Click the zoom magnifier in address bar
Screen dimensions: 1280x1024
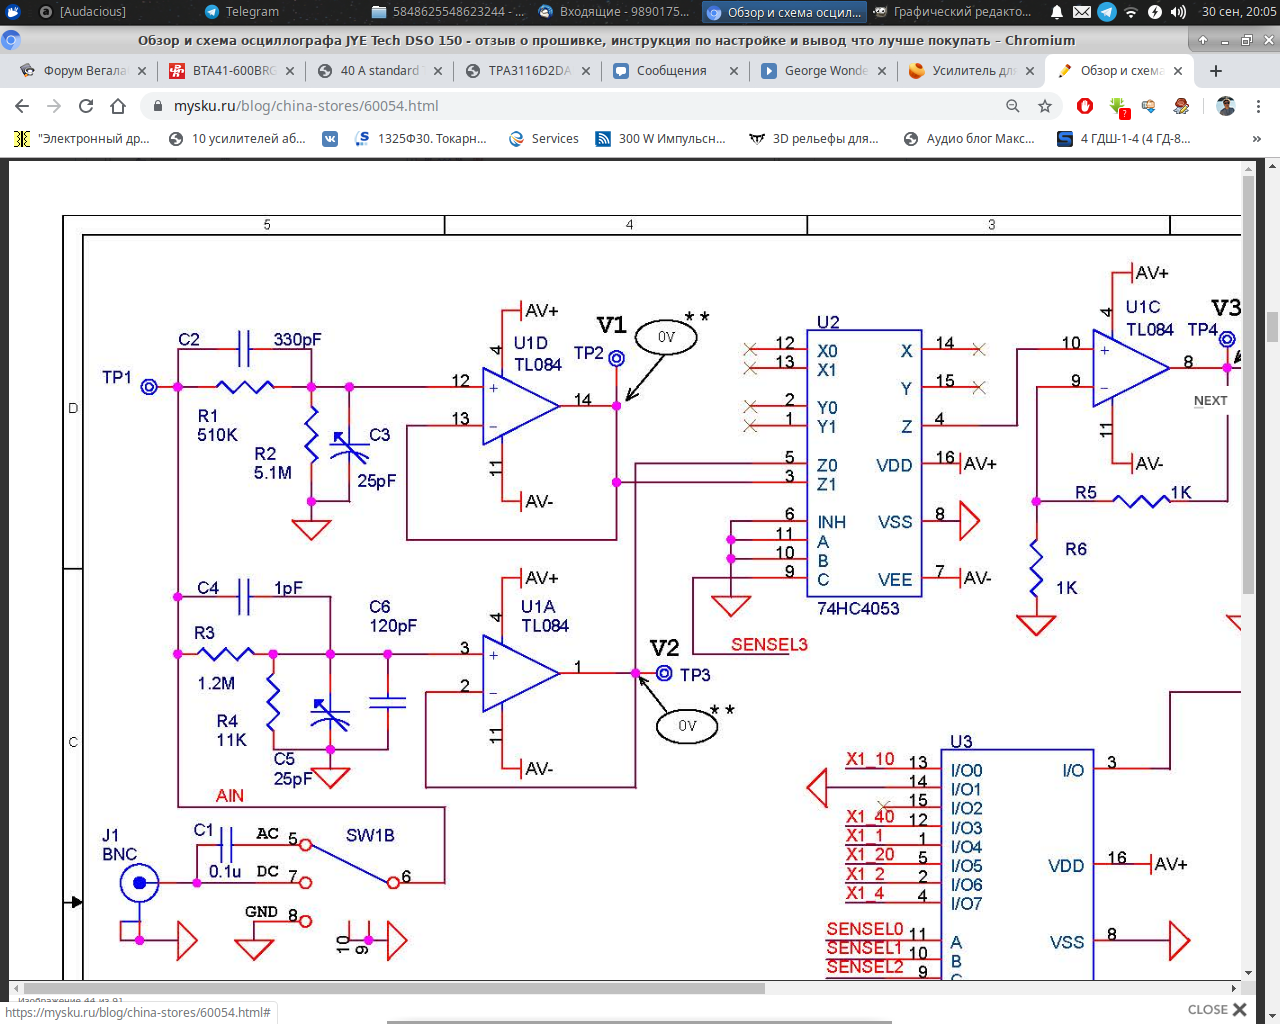(x=1013, y=106)
